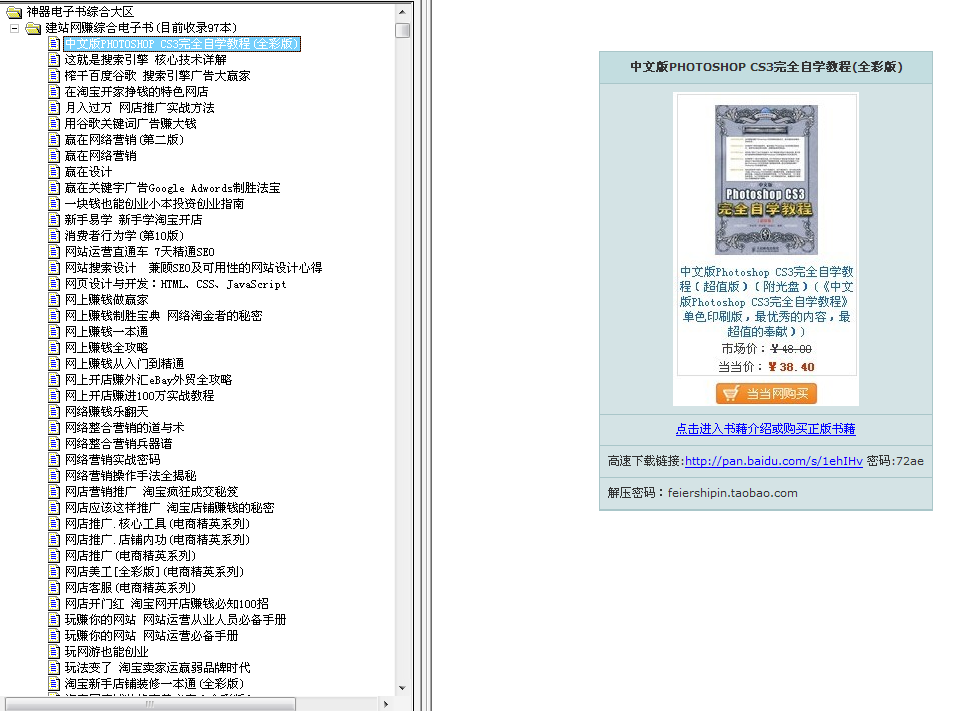The width and height of the screenshot is (971, 711).
Task: Open 点击进入书籍介绍或购买正版书籍 link
Action: (765, 429)
